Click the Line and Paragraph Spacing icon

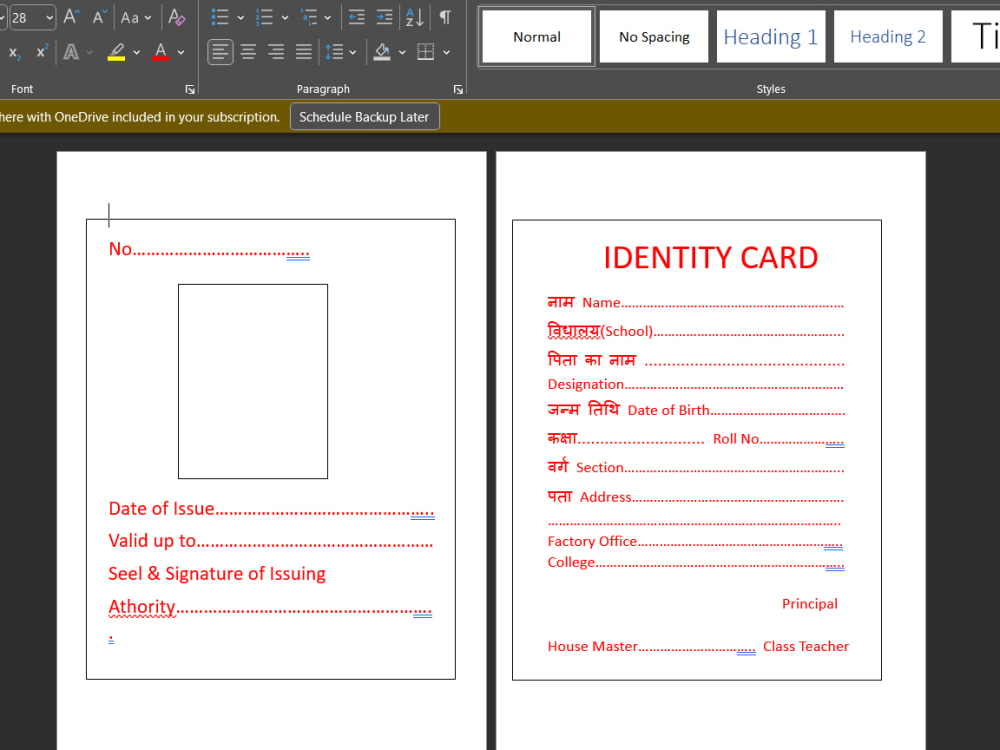[x=334, y=52]
